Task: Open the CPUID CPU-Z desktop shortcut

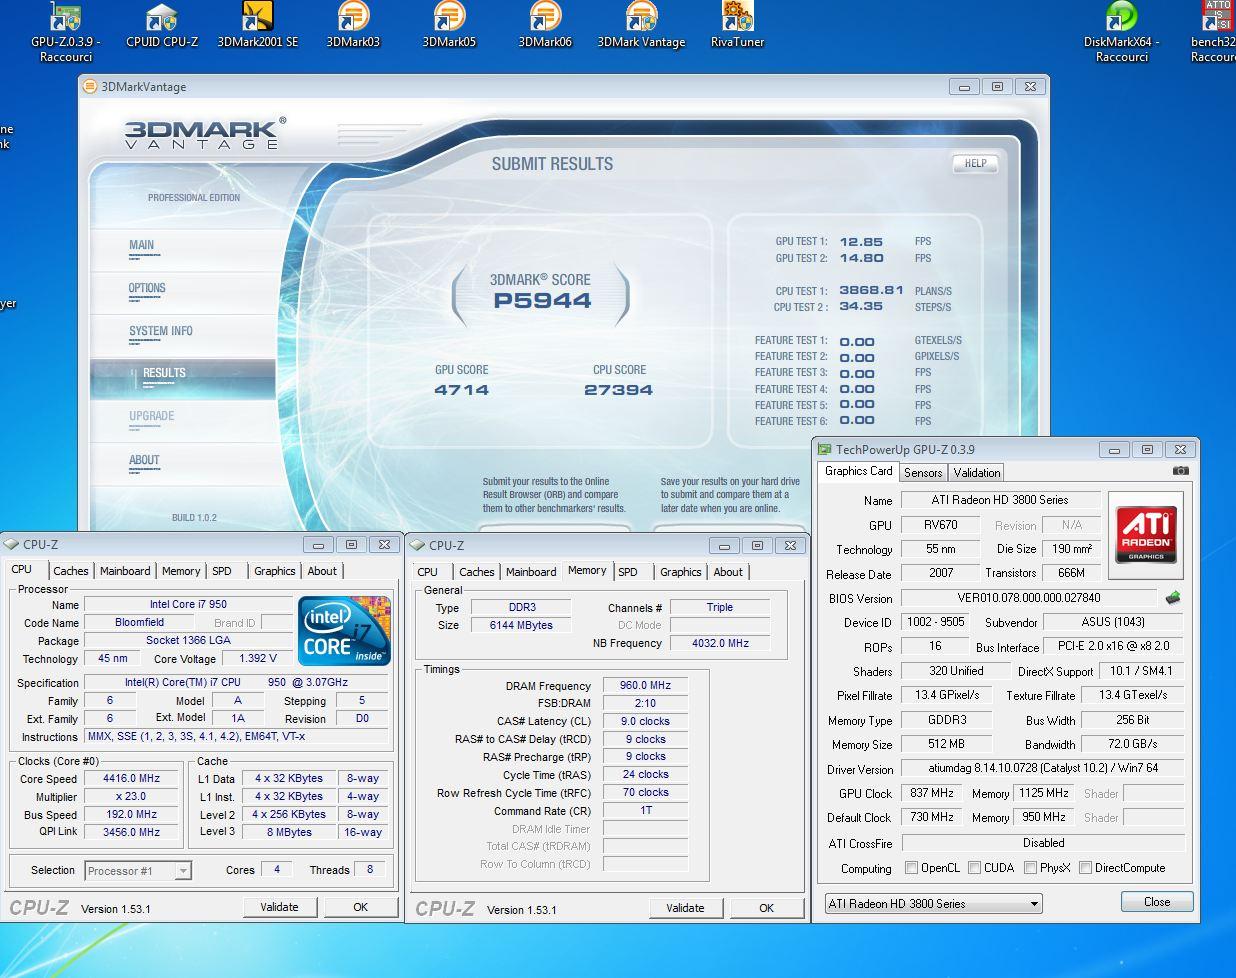Action: (x=162, y=26)
